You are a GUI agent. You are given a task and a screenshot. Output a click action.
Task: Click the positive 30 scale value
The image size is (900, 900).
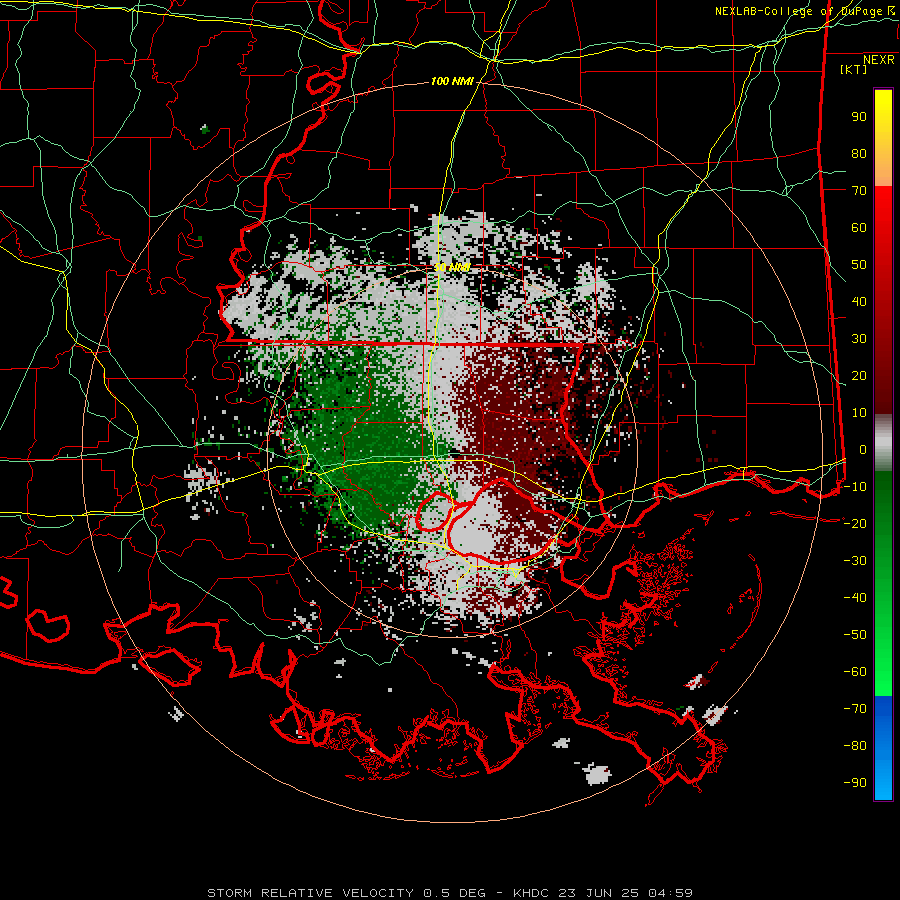coord(859,339)
